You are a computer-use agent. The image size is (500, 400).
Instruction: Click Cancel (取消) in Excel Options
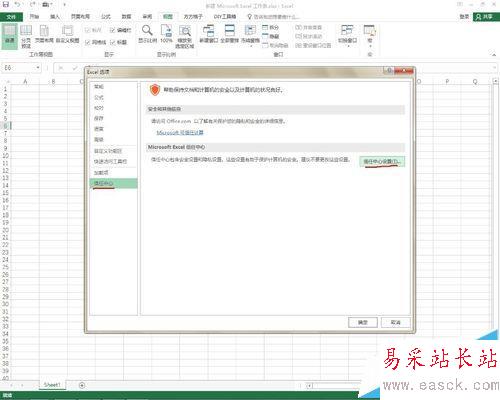[395, 322]
